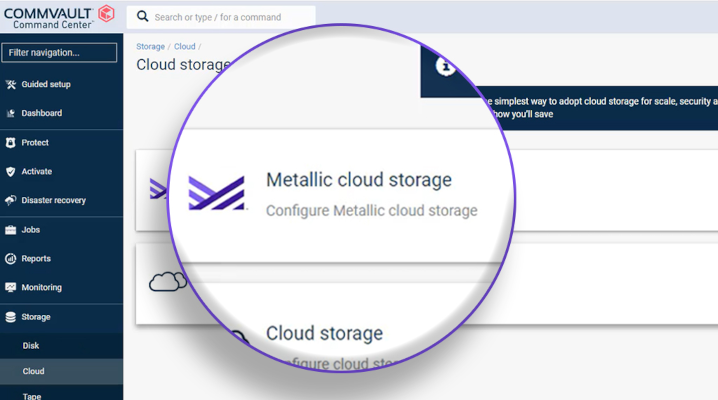Click the info icon on banner
Image resolution: width=718 pixels, height=400 pixels.
click(x=446, y=66)
